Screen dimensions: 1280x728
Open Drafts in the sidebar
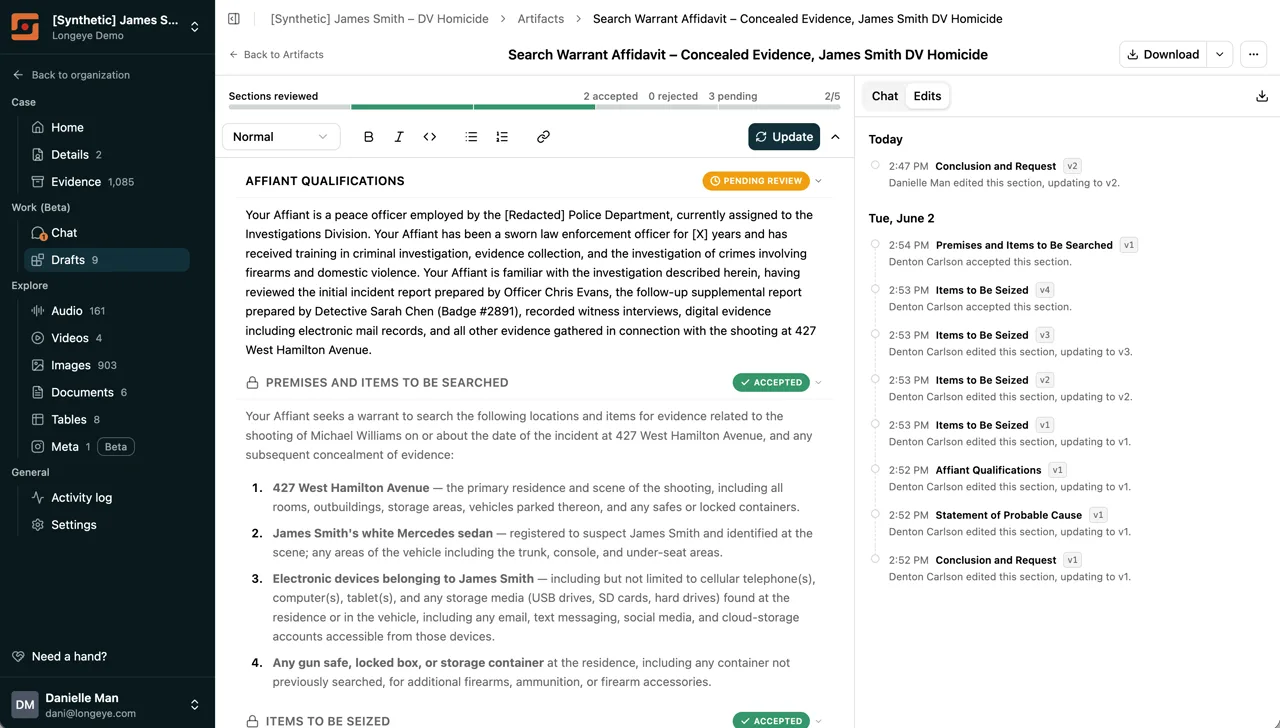point(107,259)
